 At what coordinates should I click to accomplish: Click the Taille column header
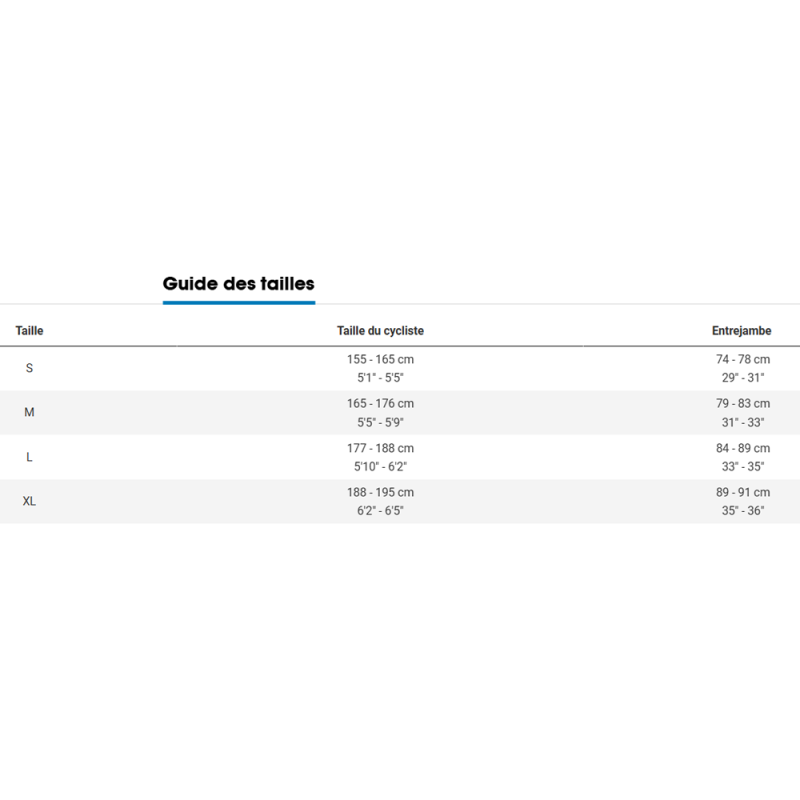(x=29, y=331)
